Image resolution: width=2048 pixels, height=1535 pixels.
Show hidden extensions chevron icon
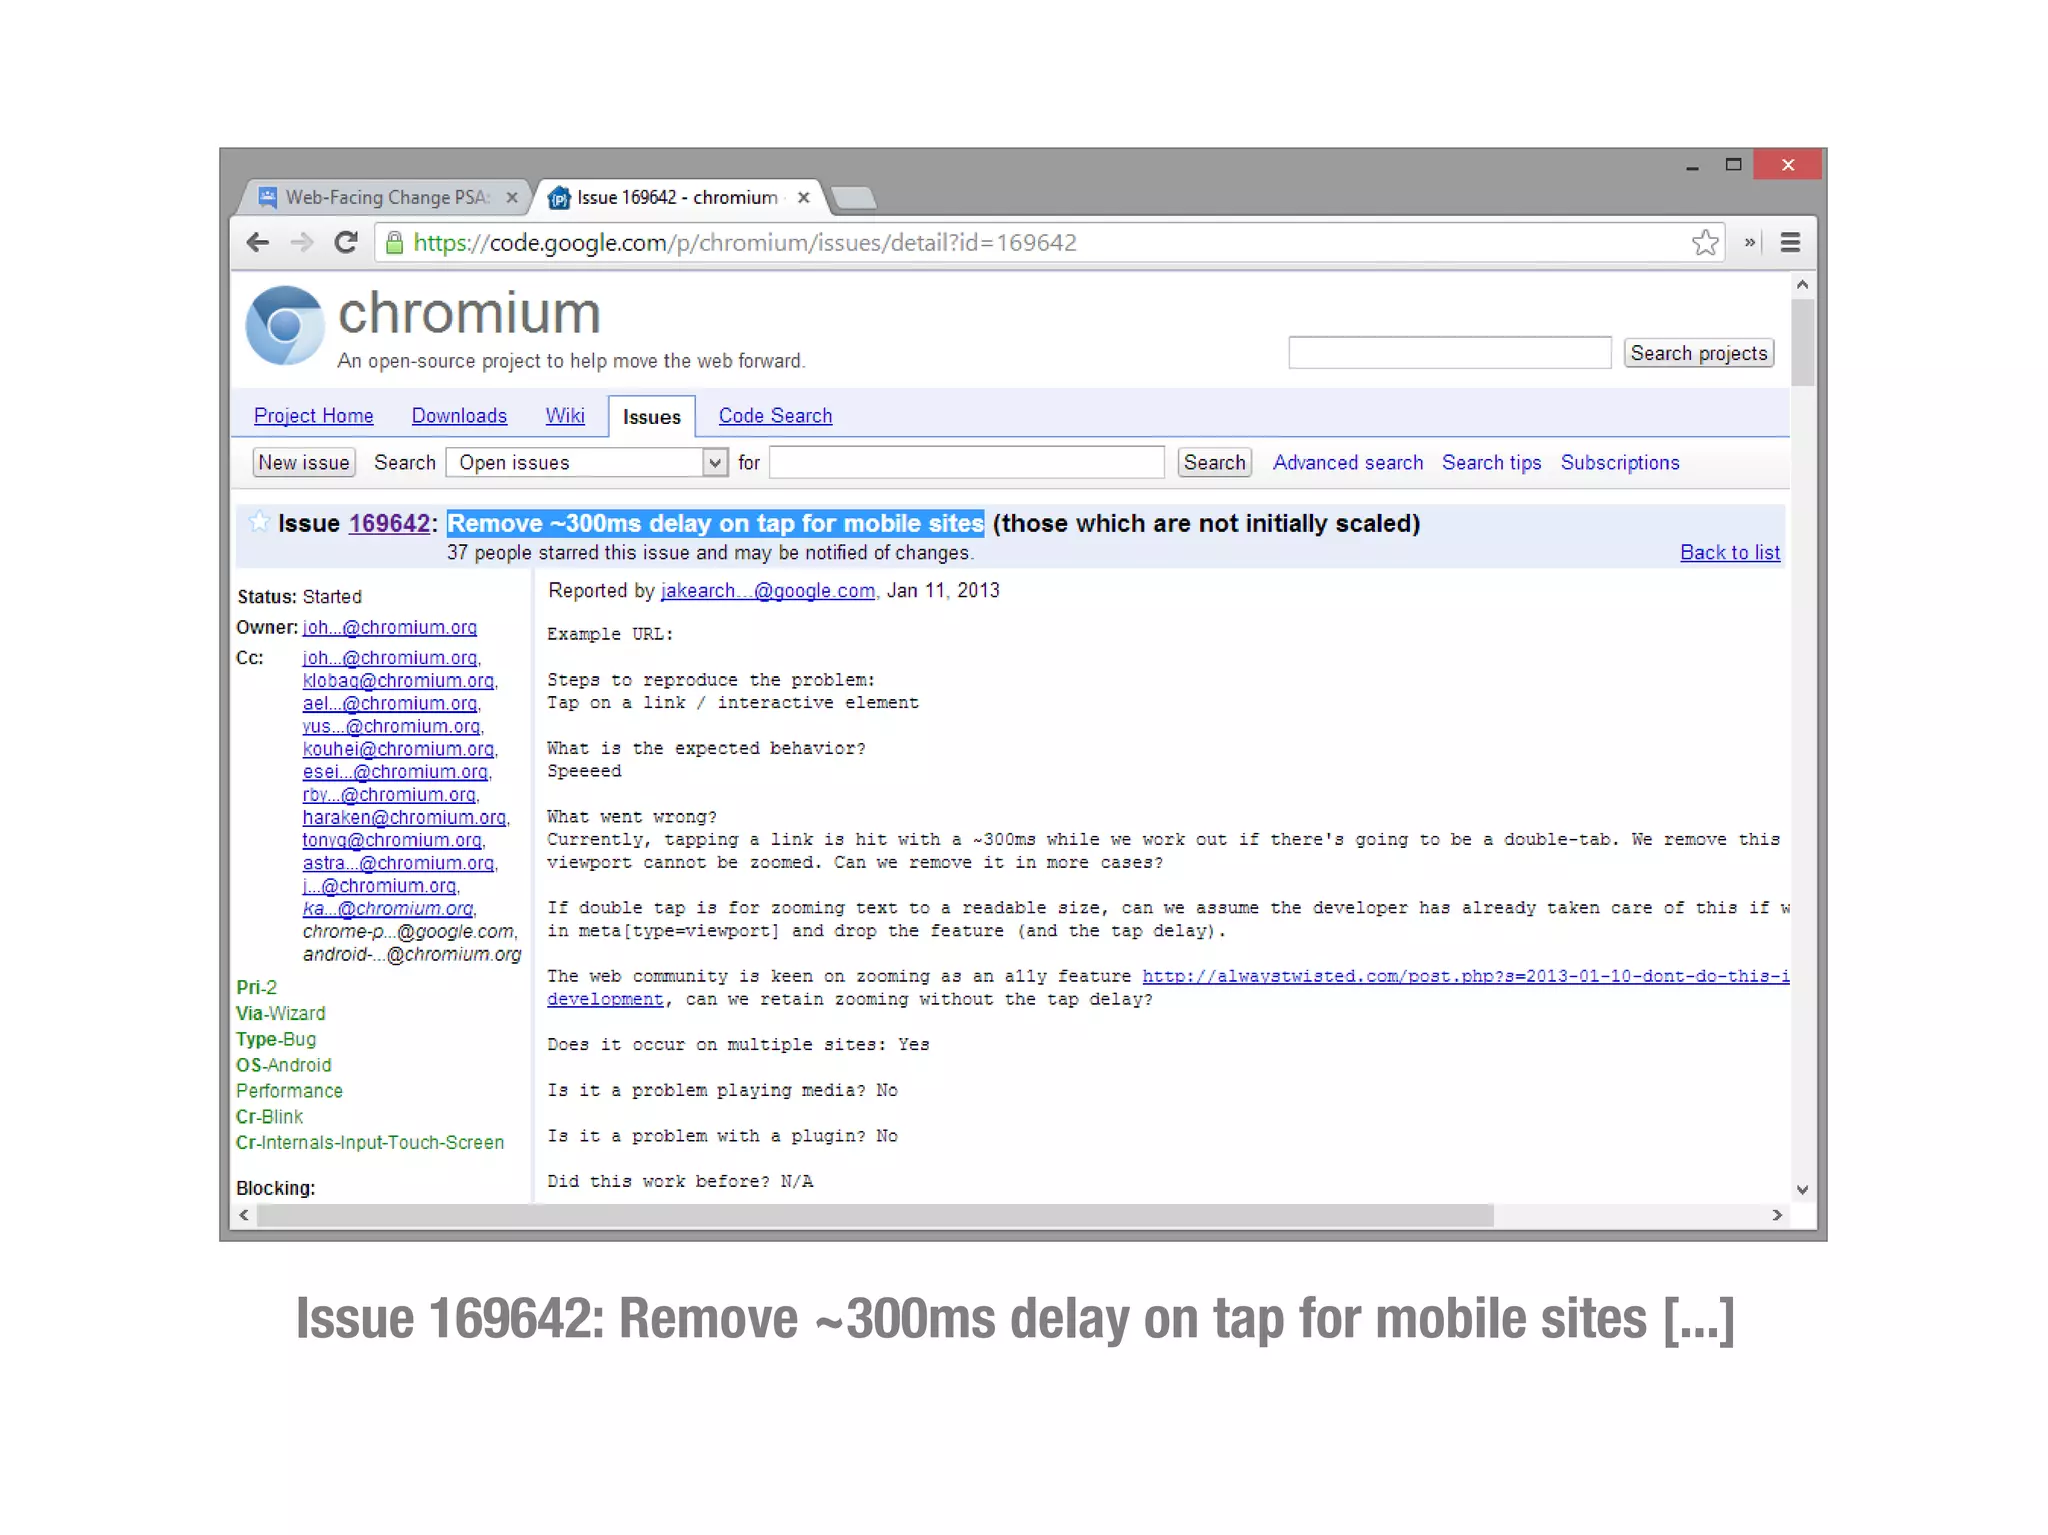[1749, 242]
